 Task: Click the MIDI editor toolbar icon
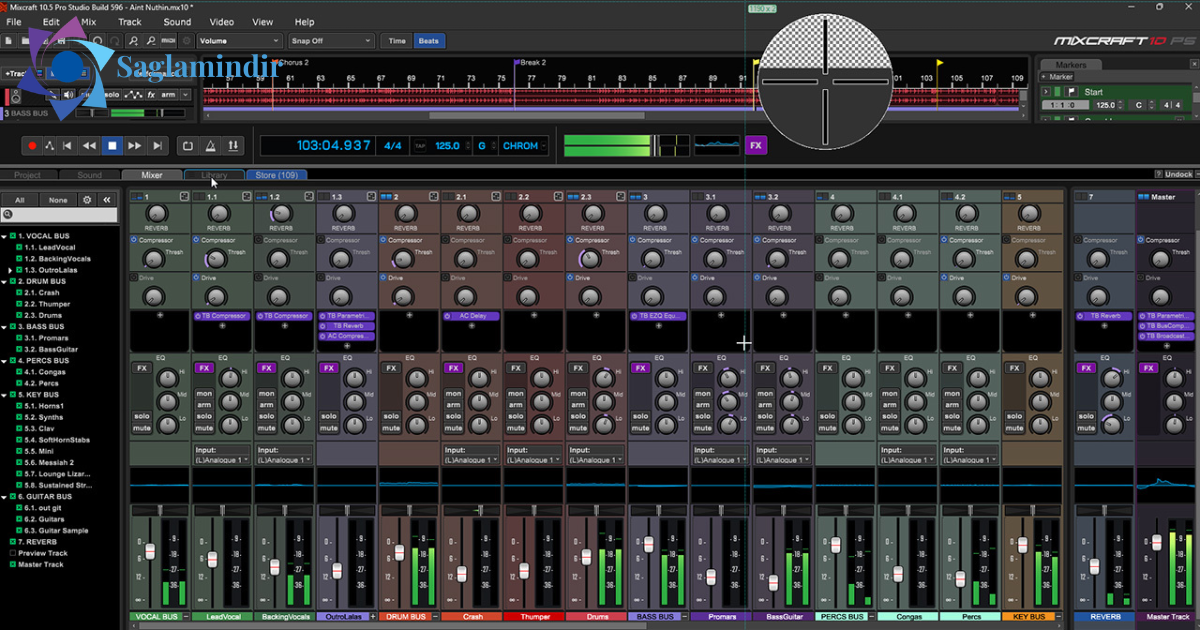point(167,41)
